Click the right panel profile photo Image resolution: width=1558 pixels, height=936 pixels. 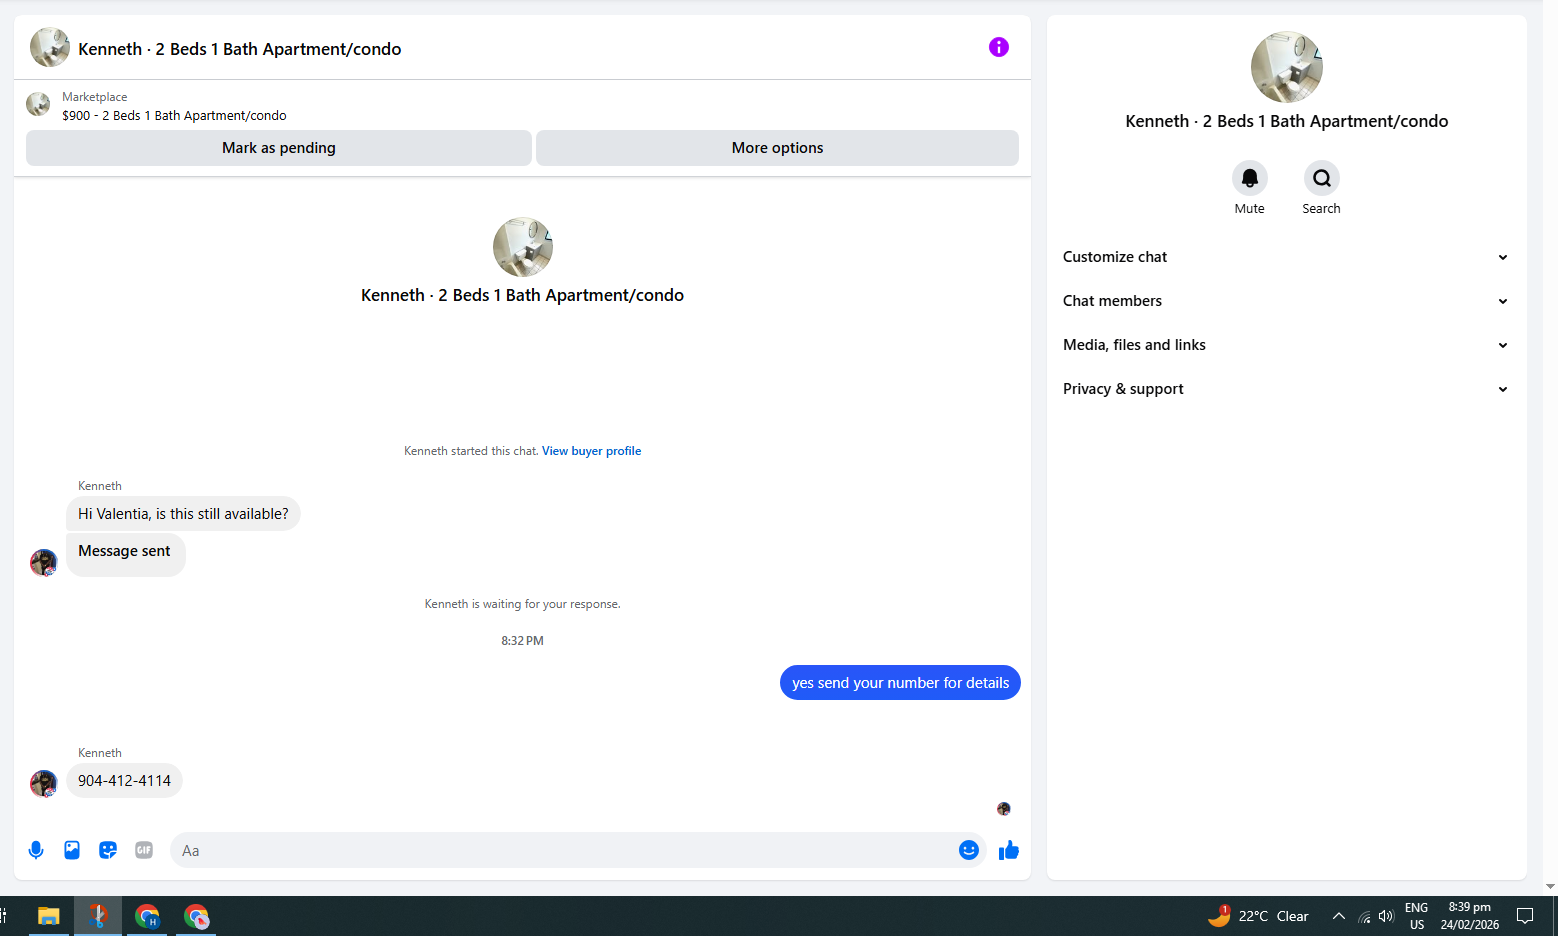[x=1287, y=67]
